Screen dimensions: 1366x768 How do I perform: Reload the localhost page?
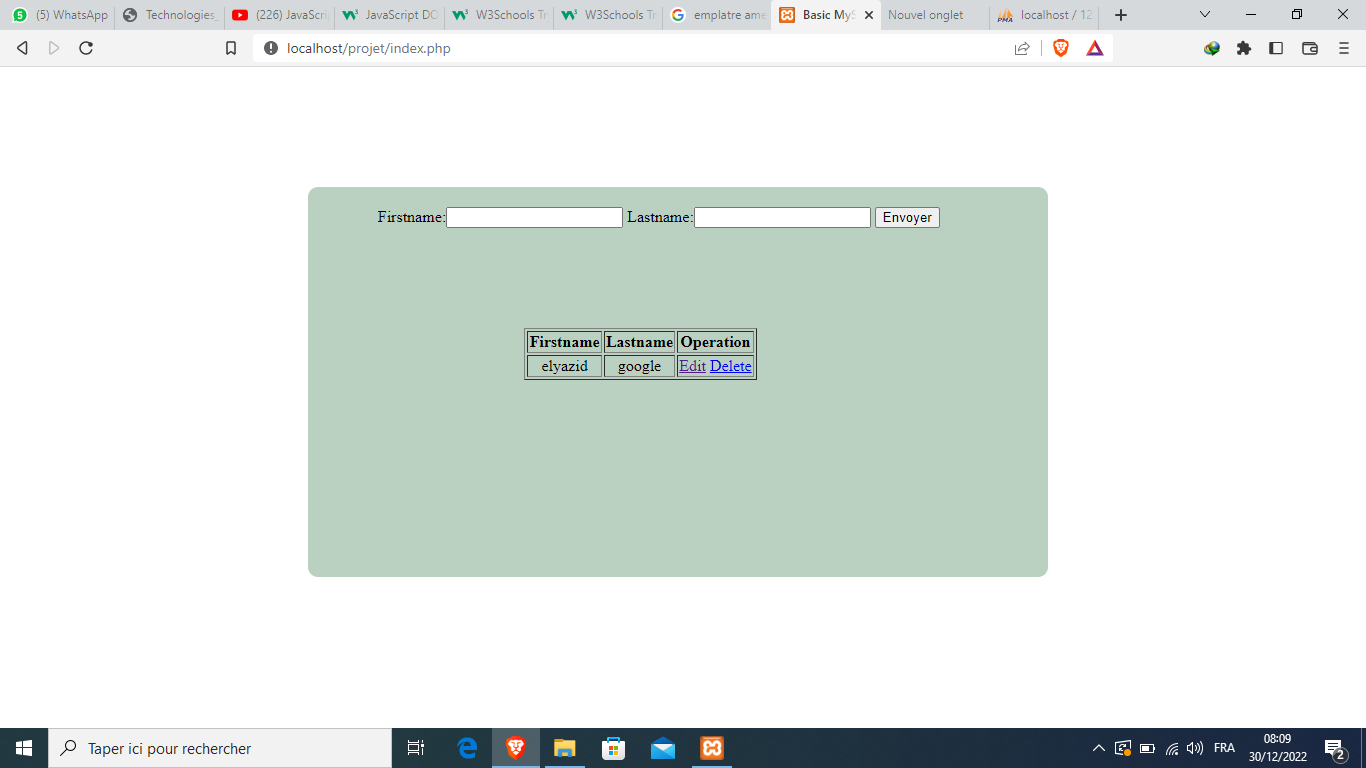point(86,48)
